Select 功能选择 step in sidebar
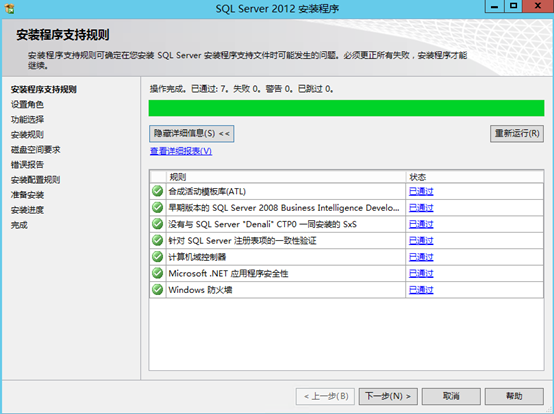Screen dimensions: 554x414 pyautogui.click(x=27, y=119)
